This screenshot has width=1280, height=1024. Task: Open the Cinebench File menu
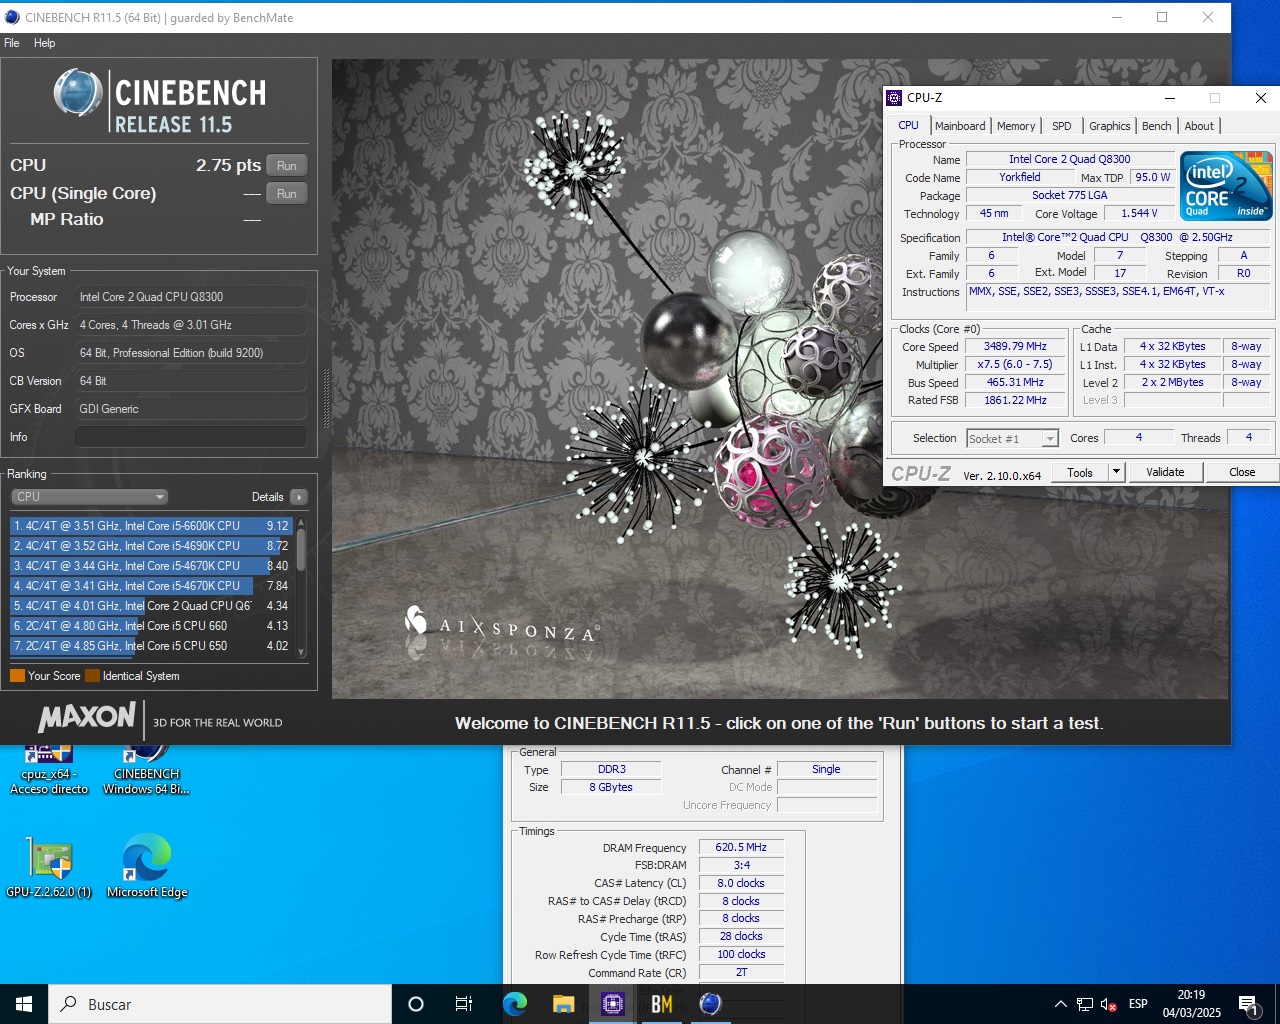pos(12,43)
